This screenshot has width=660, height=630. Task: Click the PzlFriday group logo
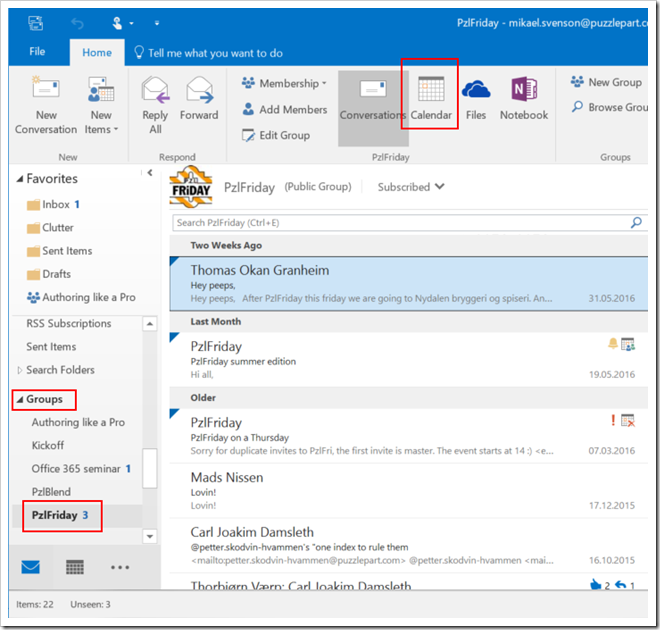point(191,187)
